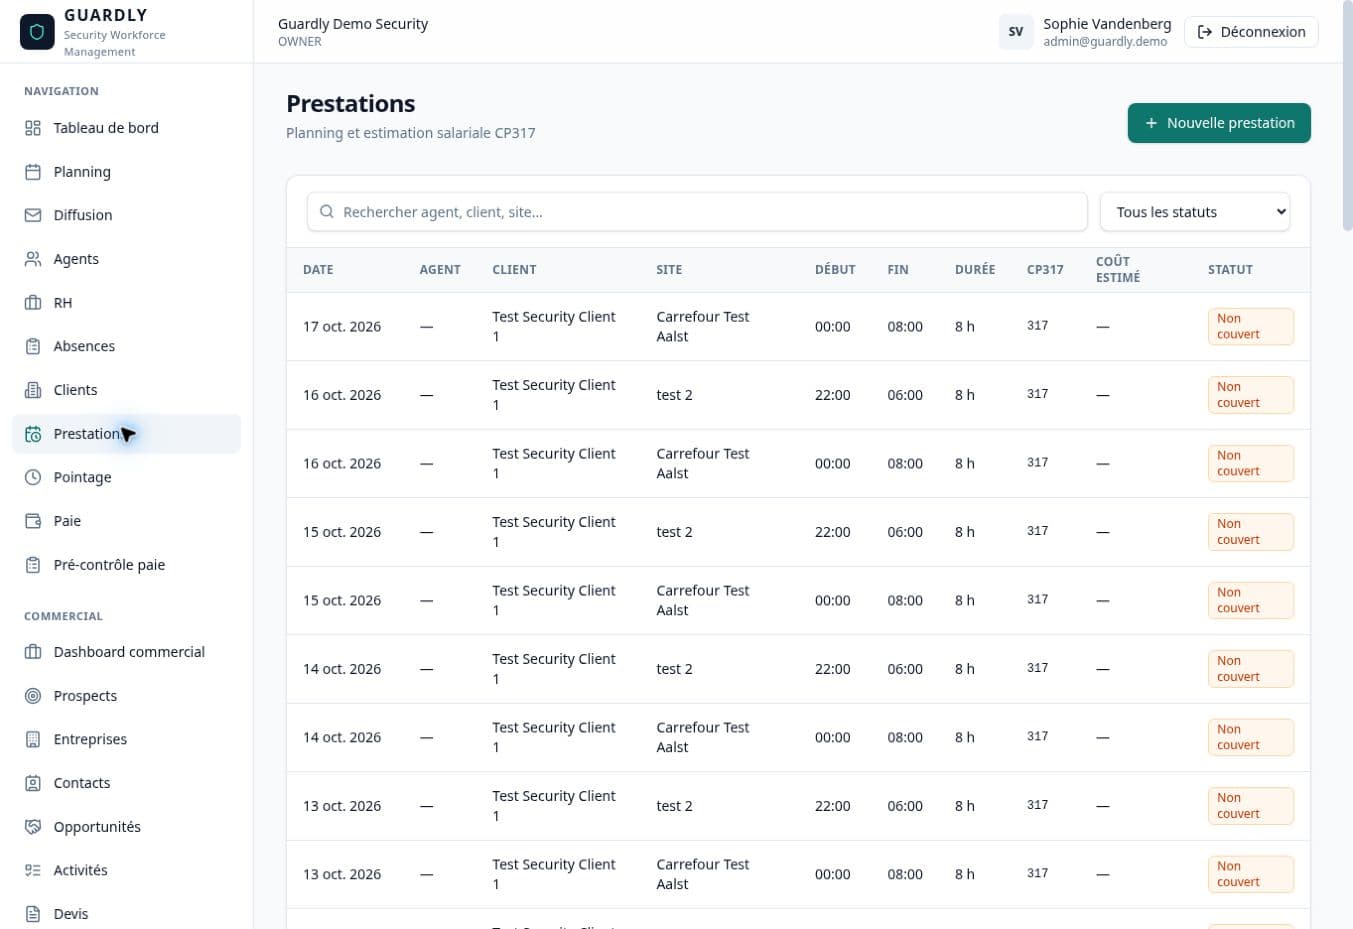Image resolution: width=1353 pixels, height=929 pixels.
Task: Click the CLIENT column header
Action: click(x=514, y=270)
